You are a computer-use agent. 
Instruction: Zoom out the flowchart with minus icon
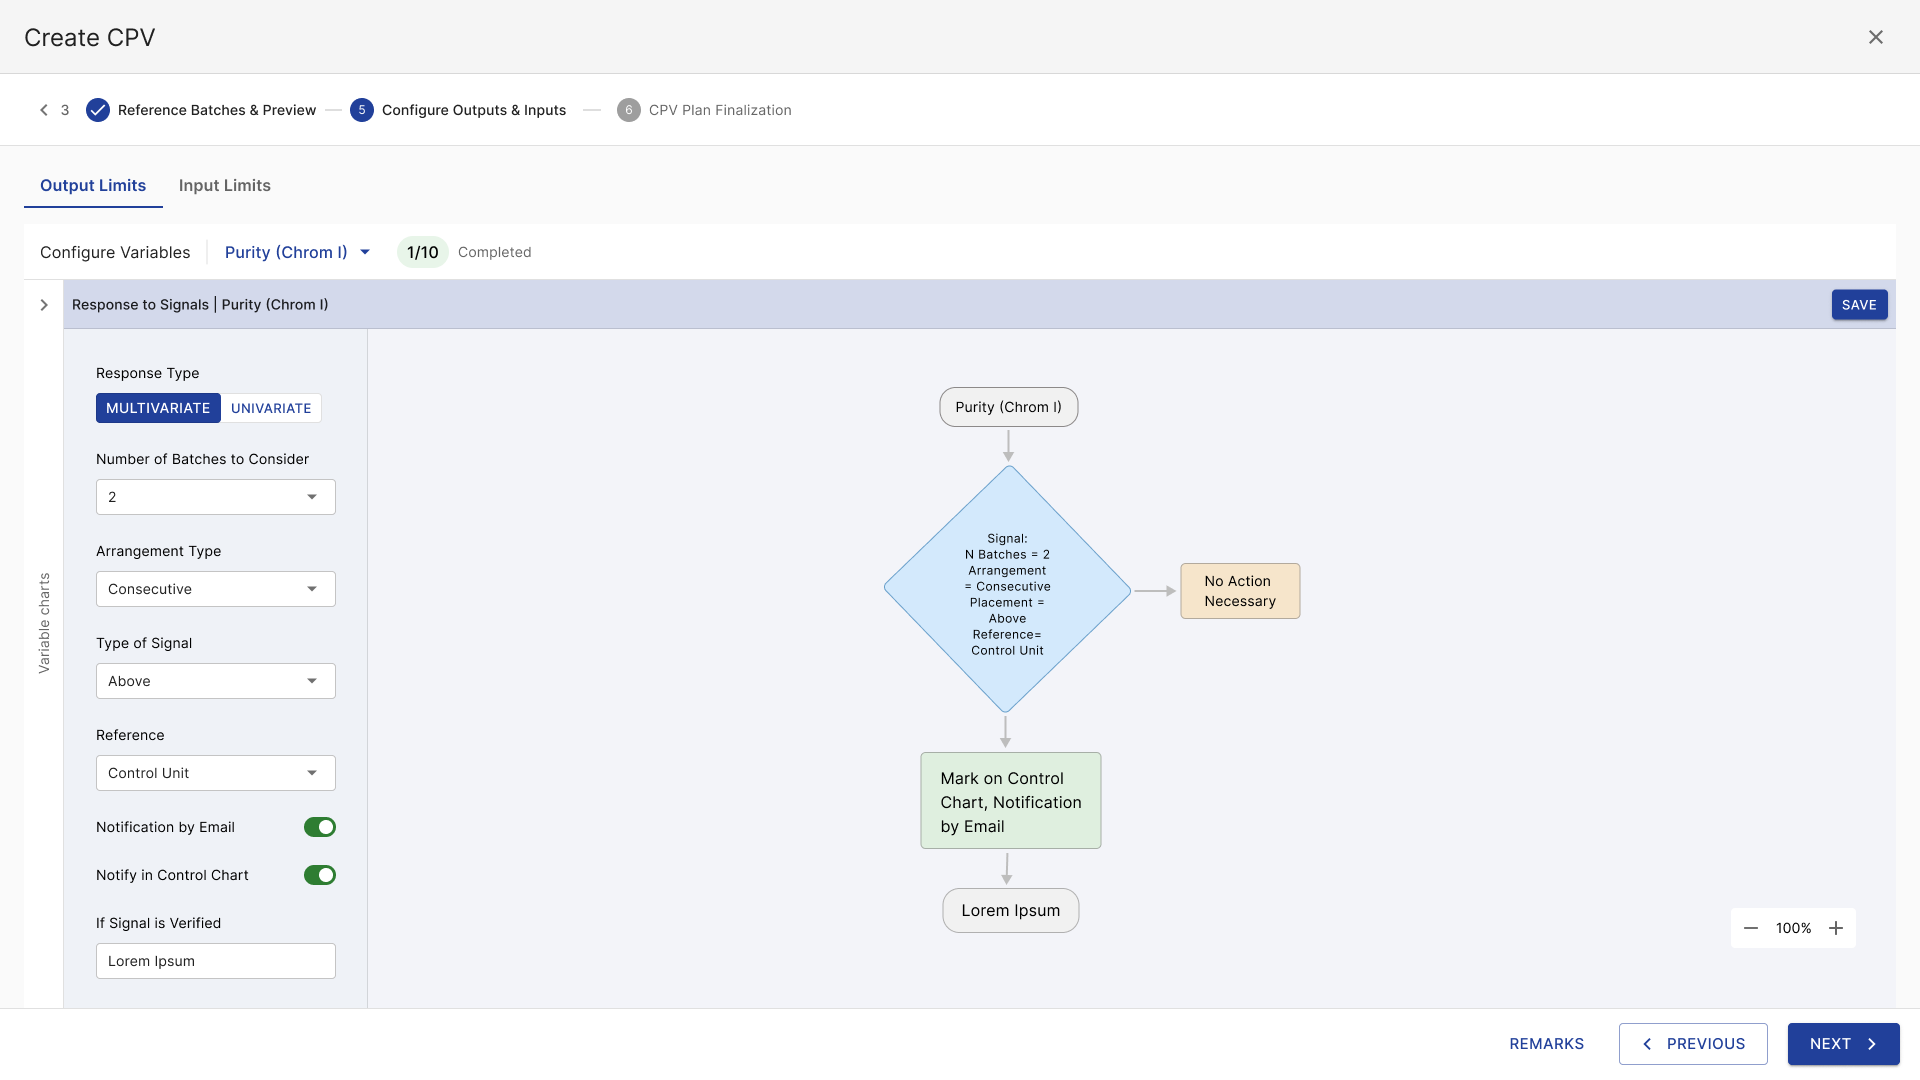1751,928
